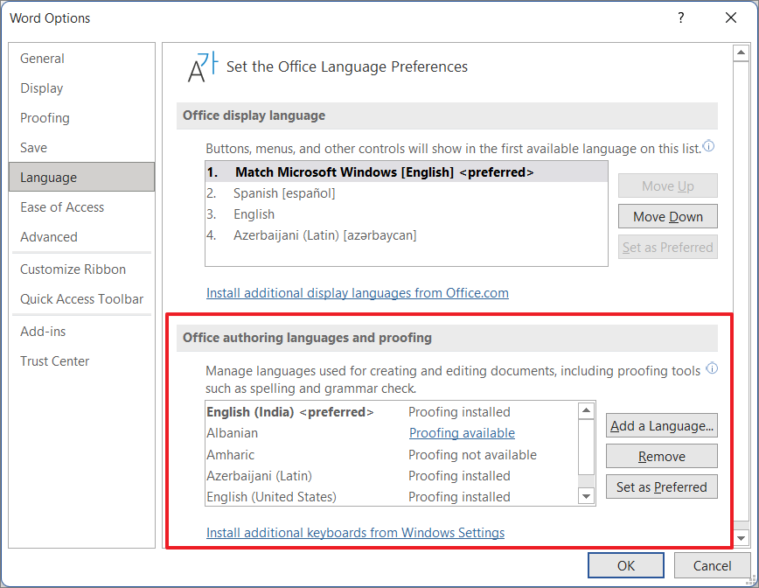Select English item 3 in display language list
This screenshot has height=588, width=759.
coord(407,214)
